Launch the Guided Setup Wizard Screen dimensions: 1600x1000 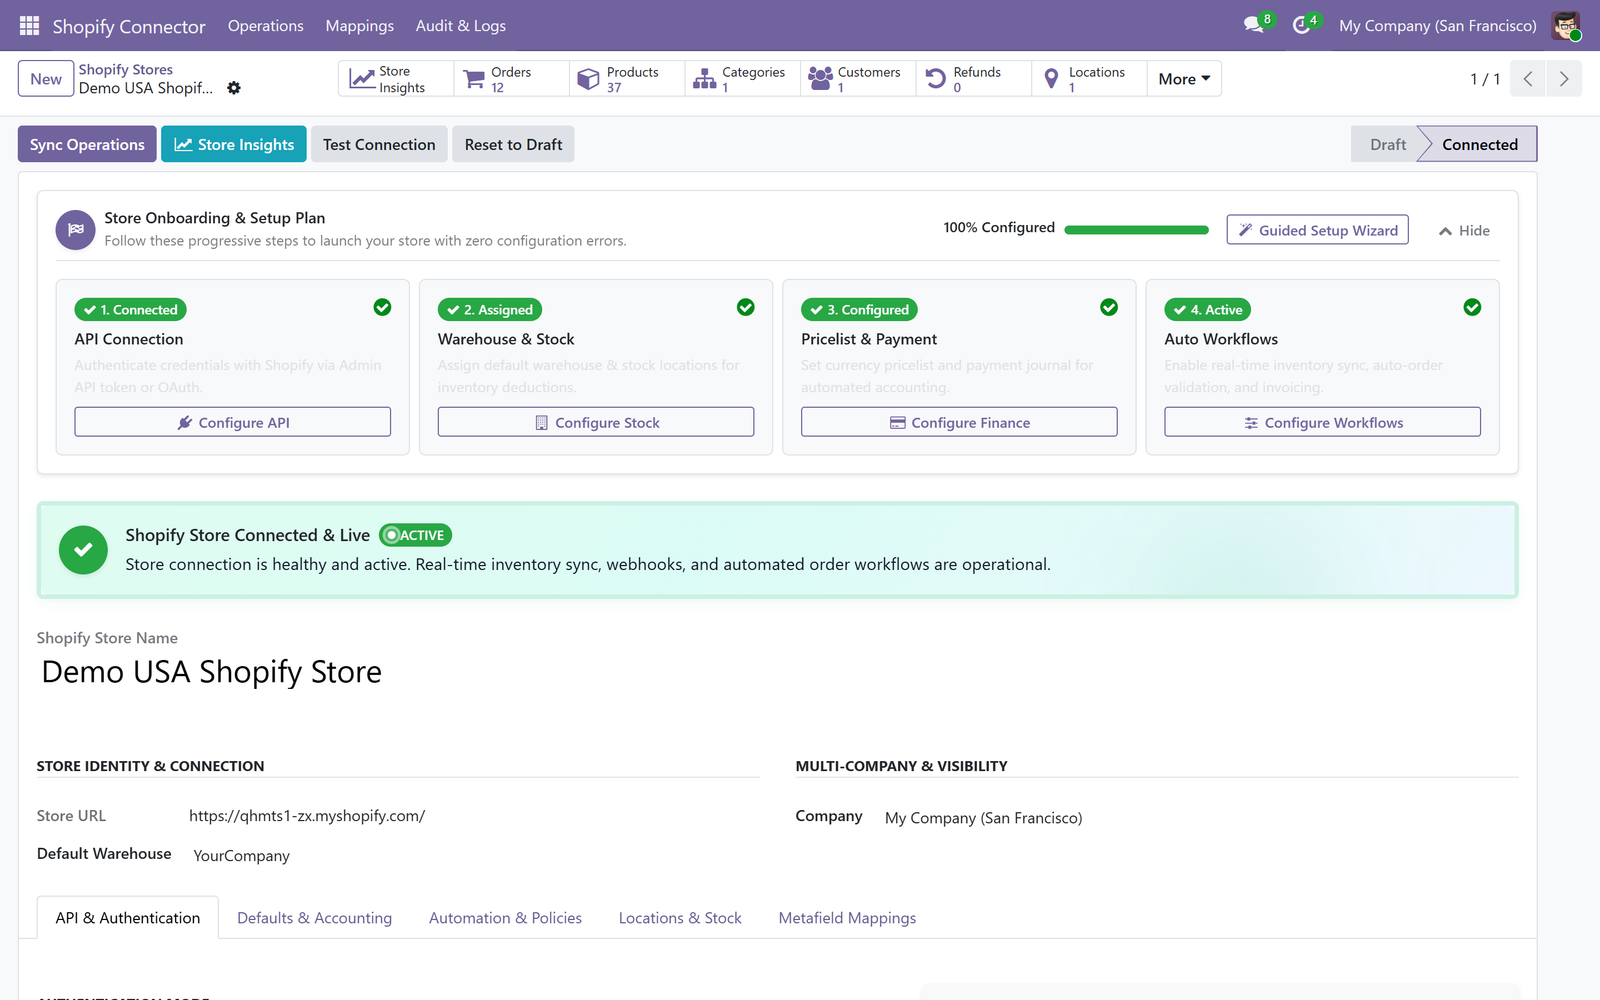[1318, 230]
